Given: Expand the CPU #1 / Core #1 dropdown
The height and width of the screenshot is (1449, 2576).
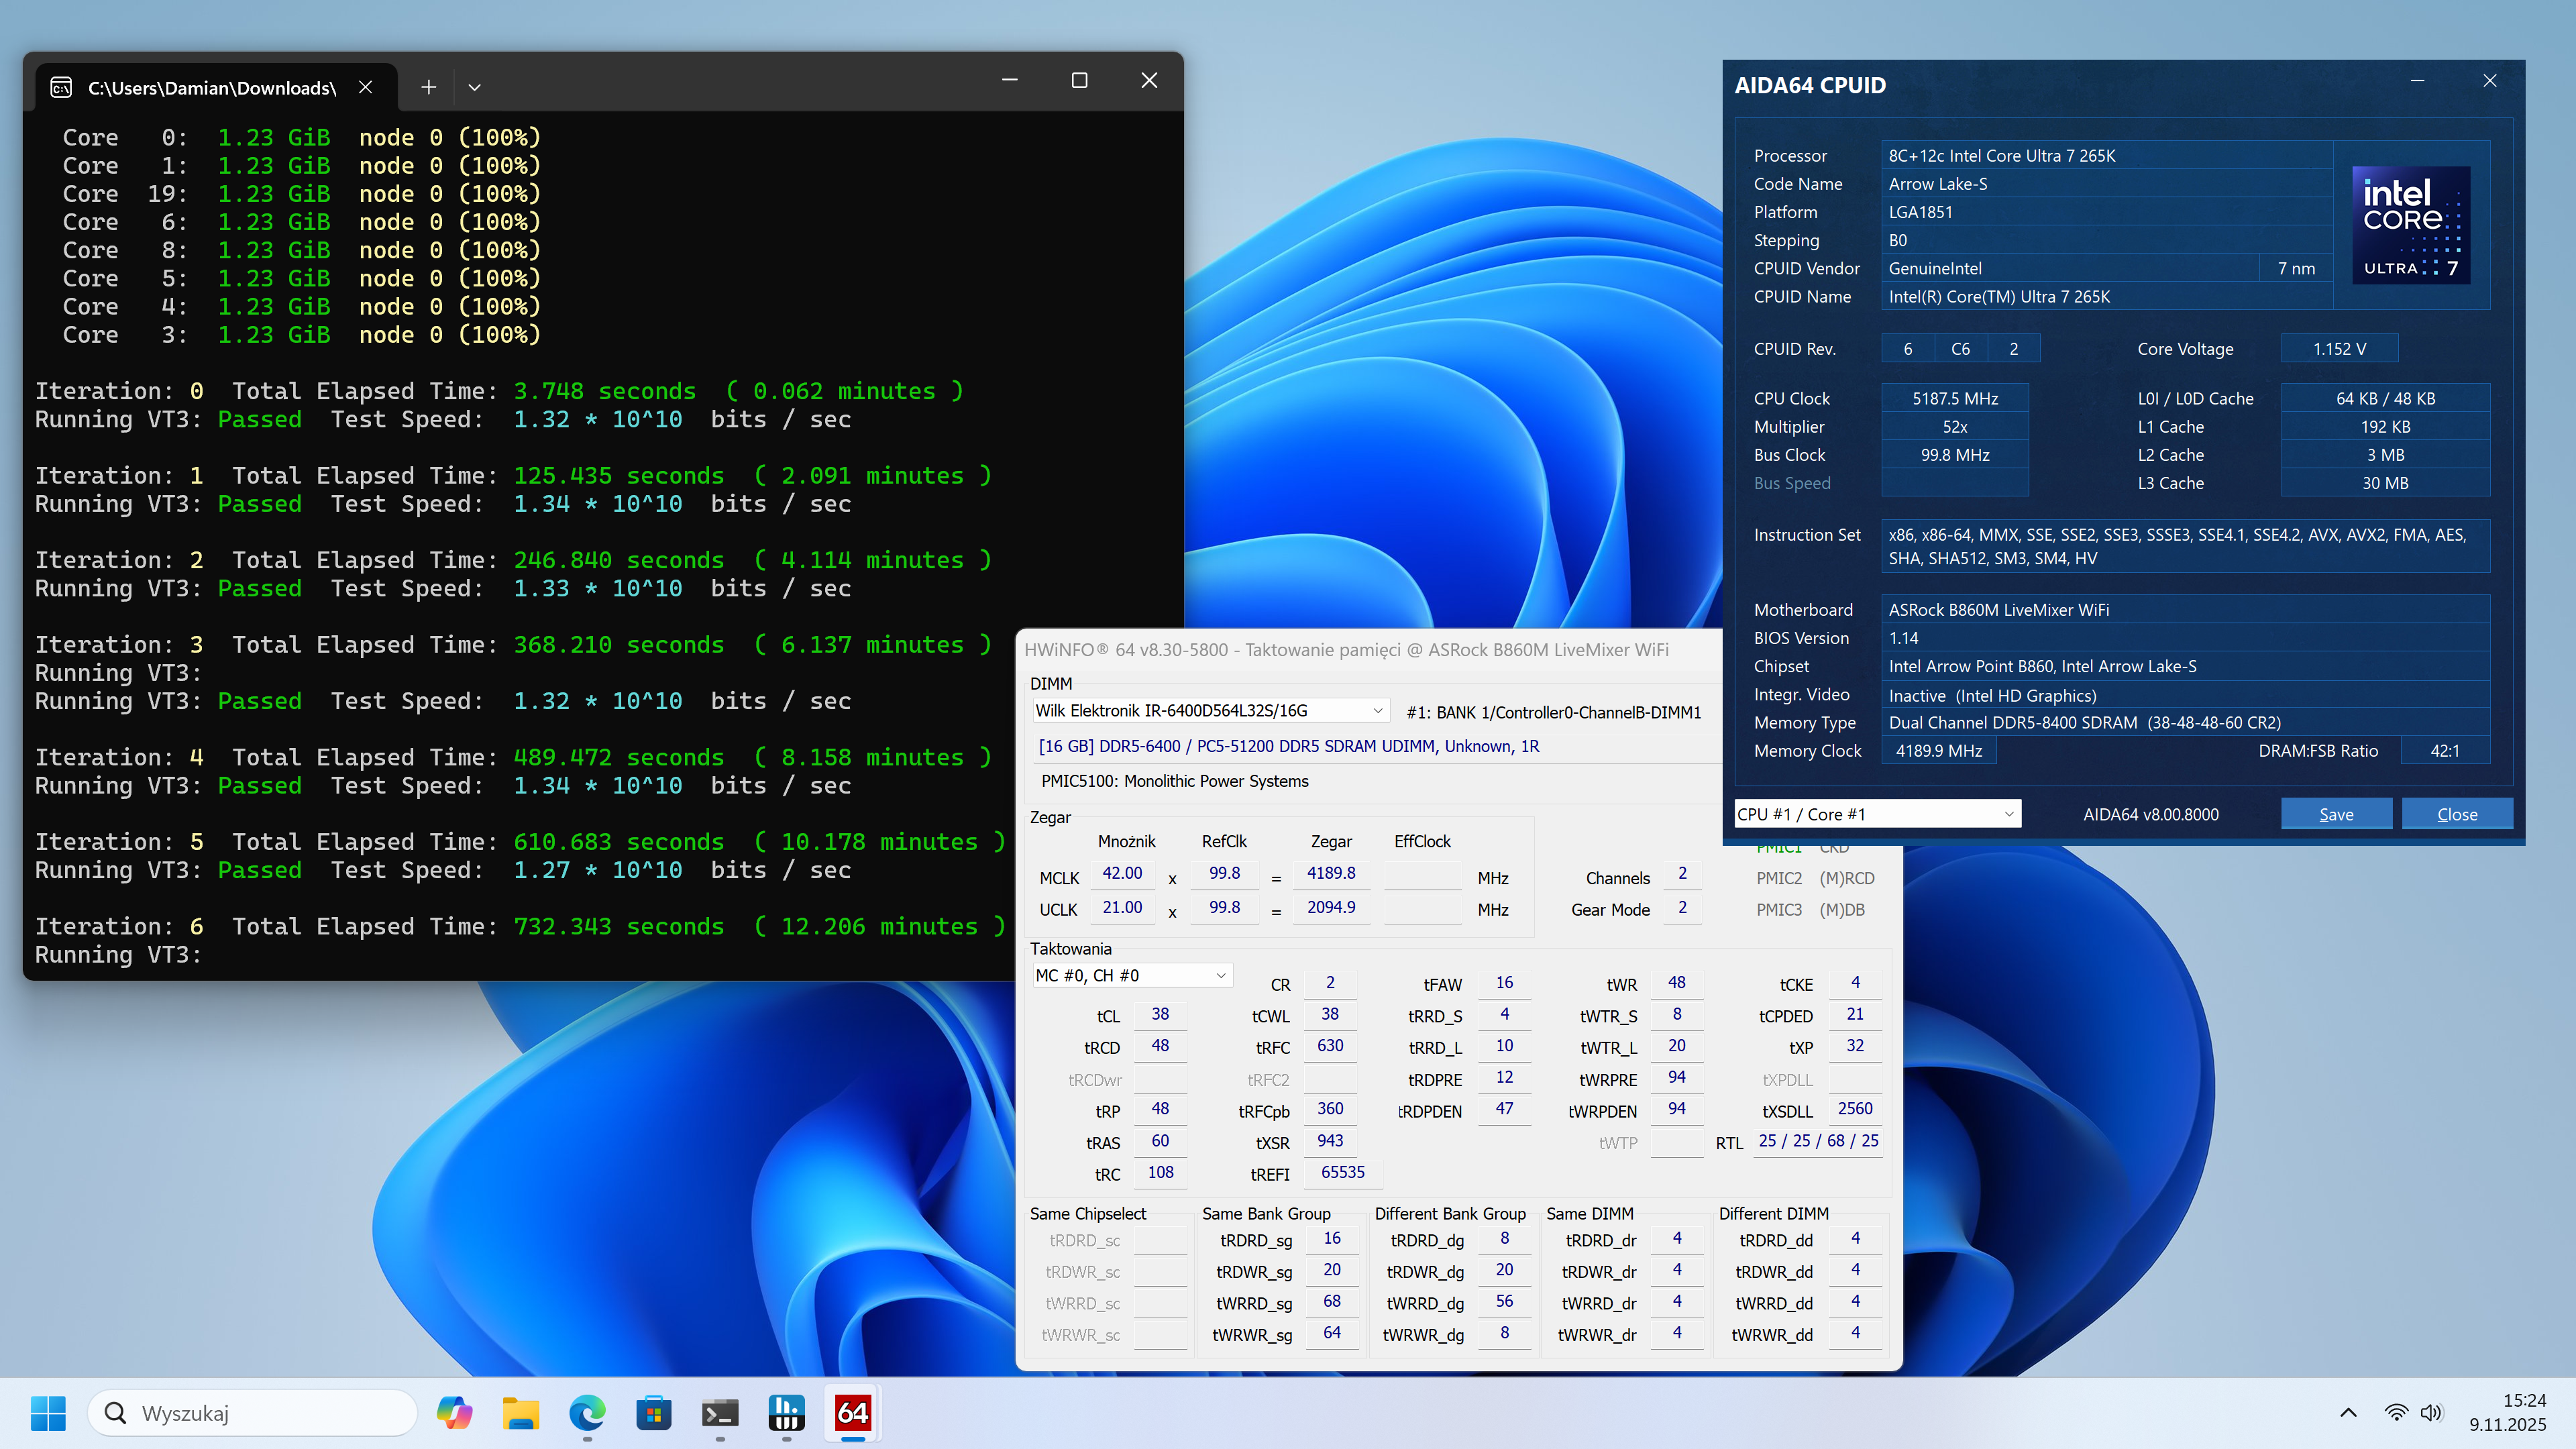Looking at the screenshot, I should [x=2008, y=814].
